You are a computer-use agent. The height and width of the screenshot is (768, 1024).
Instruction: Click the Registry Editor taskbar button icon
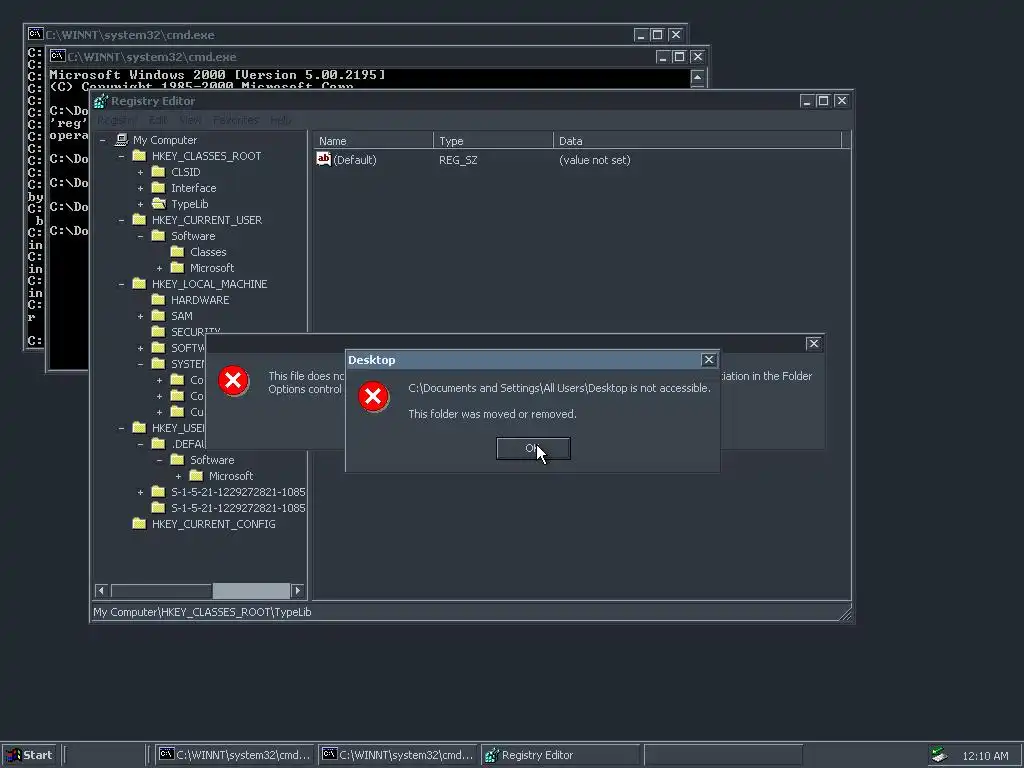[492, 755]
